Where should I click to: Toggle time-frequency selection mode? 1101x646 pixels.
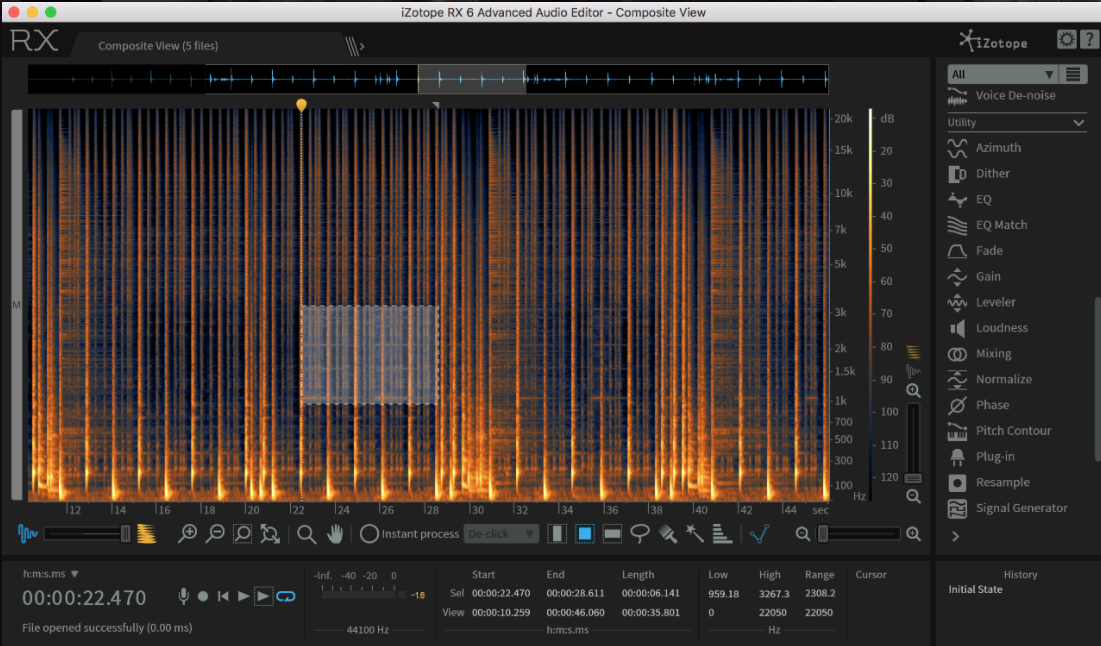pyautogui.click(x=585, y=534)
